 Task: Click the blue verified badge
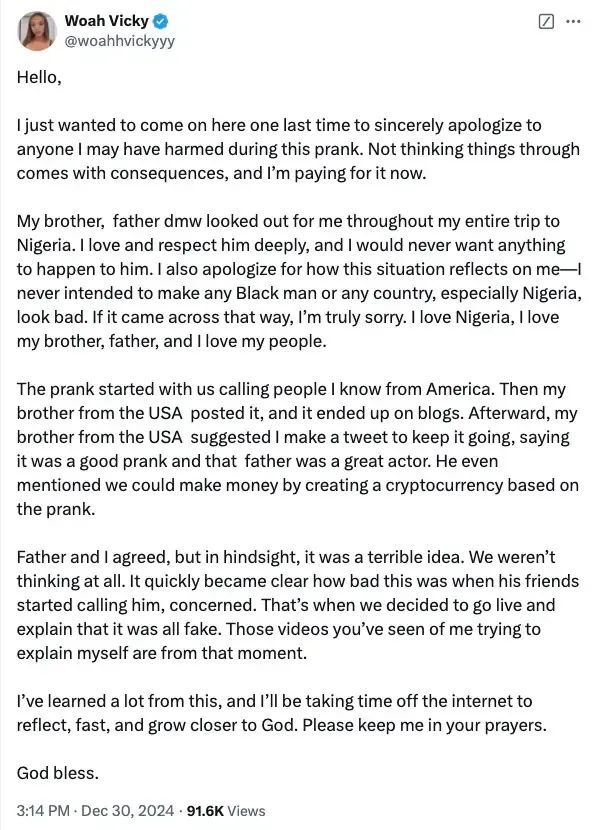tap(161, 22)
